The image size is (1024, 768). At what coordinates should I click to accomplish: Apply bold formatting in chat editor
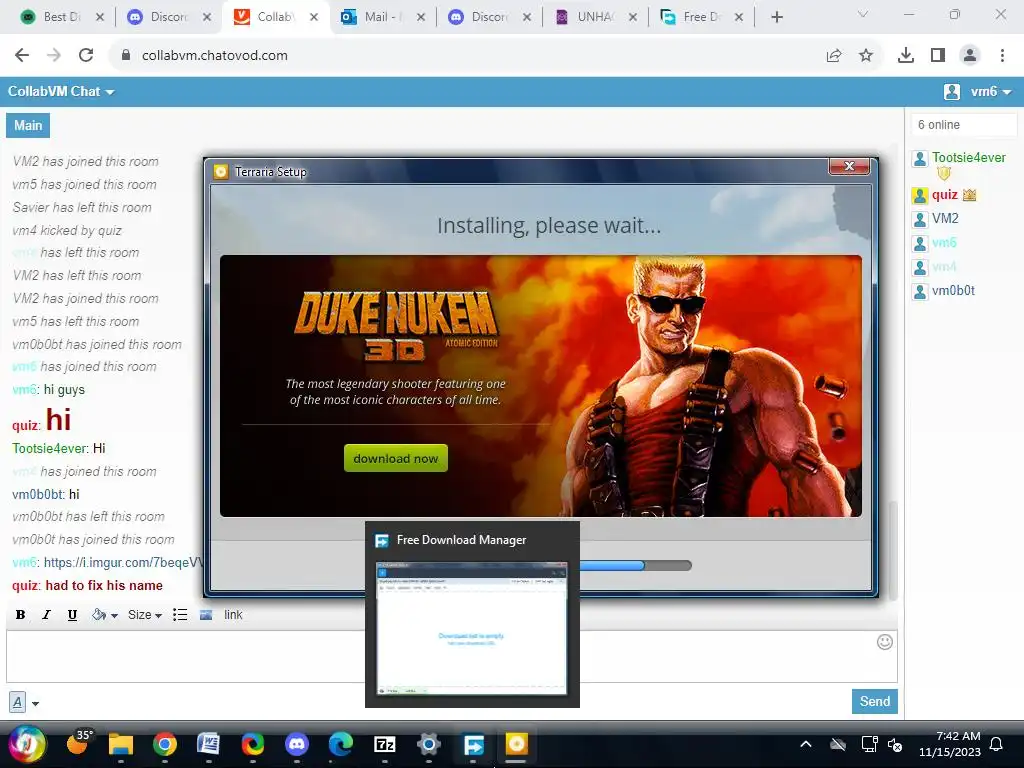[x=20, y=615]
